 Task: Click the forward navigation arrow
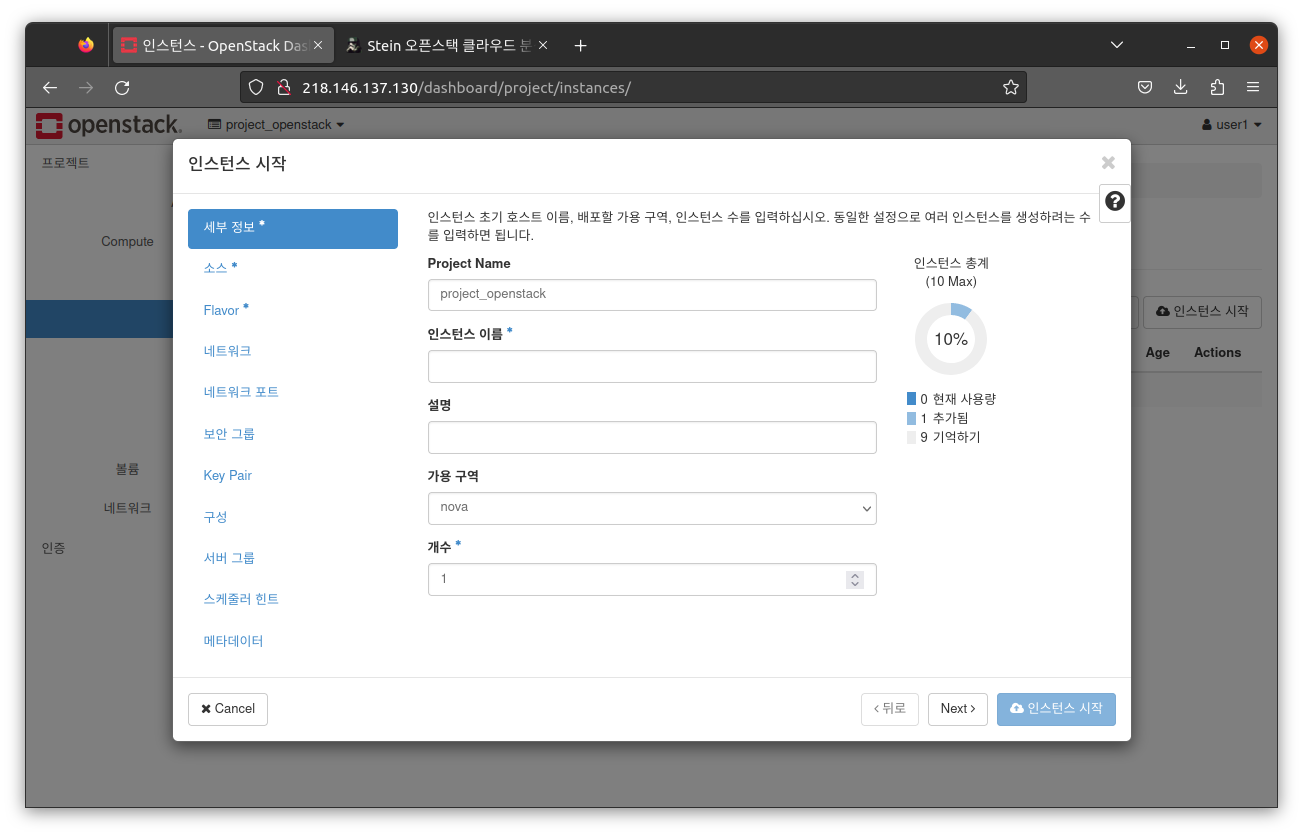click(86, 88)
